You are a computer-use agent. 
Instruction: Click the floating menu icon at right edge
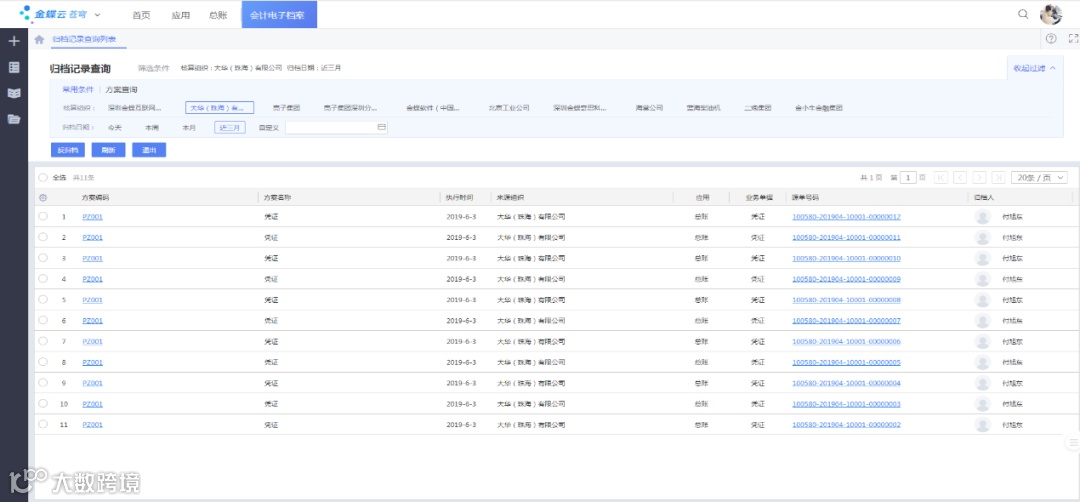click(1073, 442)
